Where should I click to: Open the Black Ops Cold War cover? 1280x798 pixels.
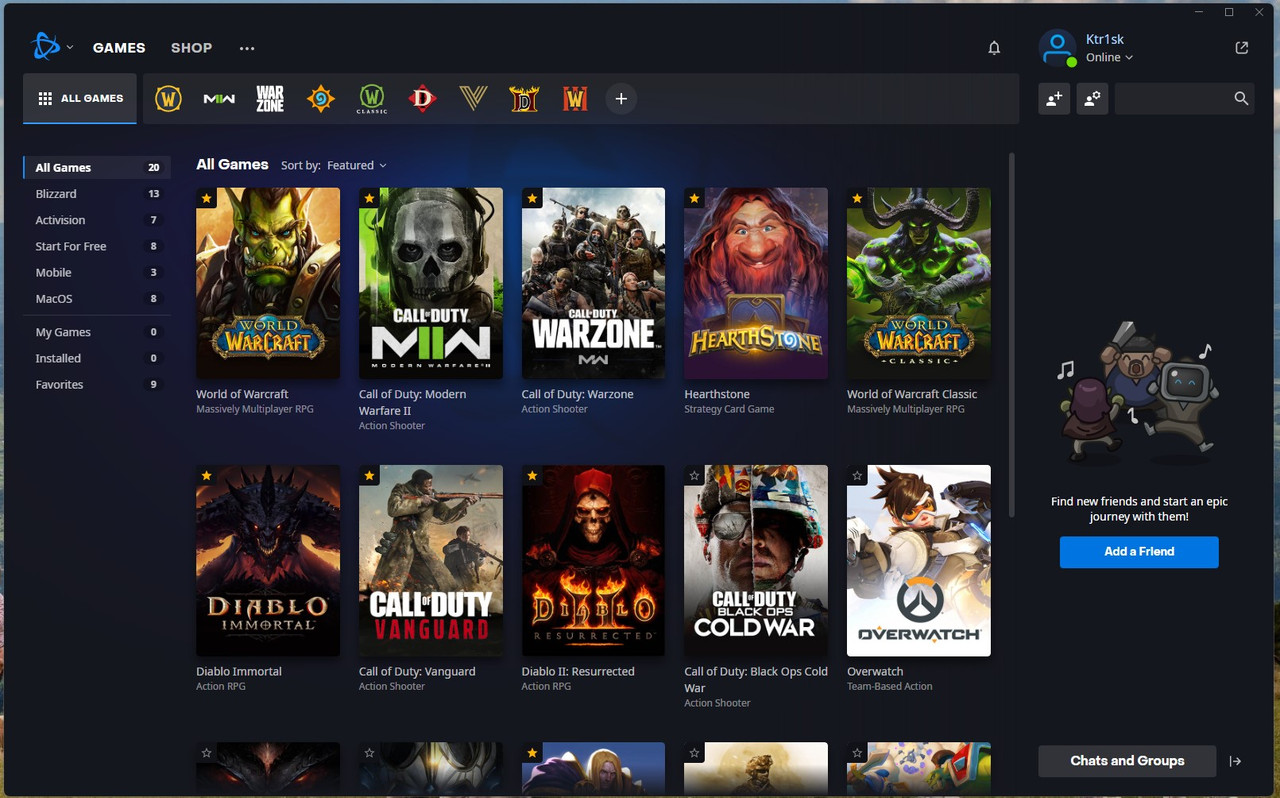[x=756, y=560]
